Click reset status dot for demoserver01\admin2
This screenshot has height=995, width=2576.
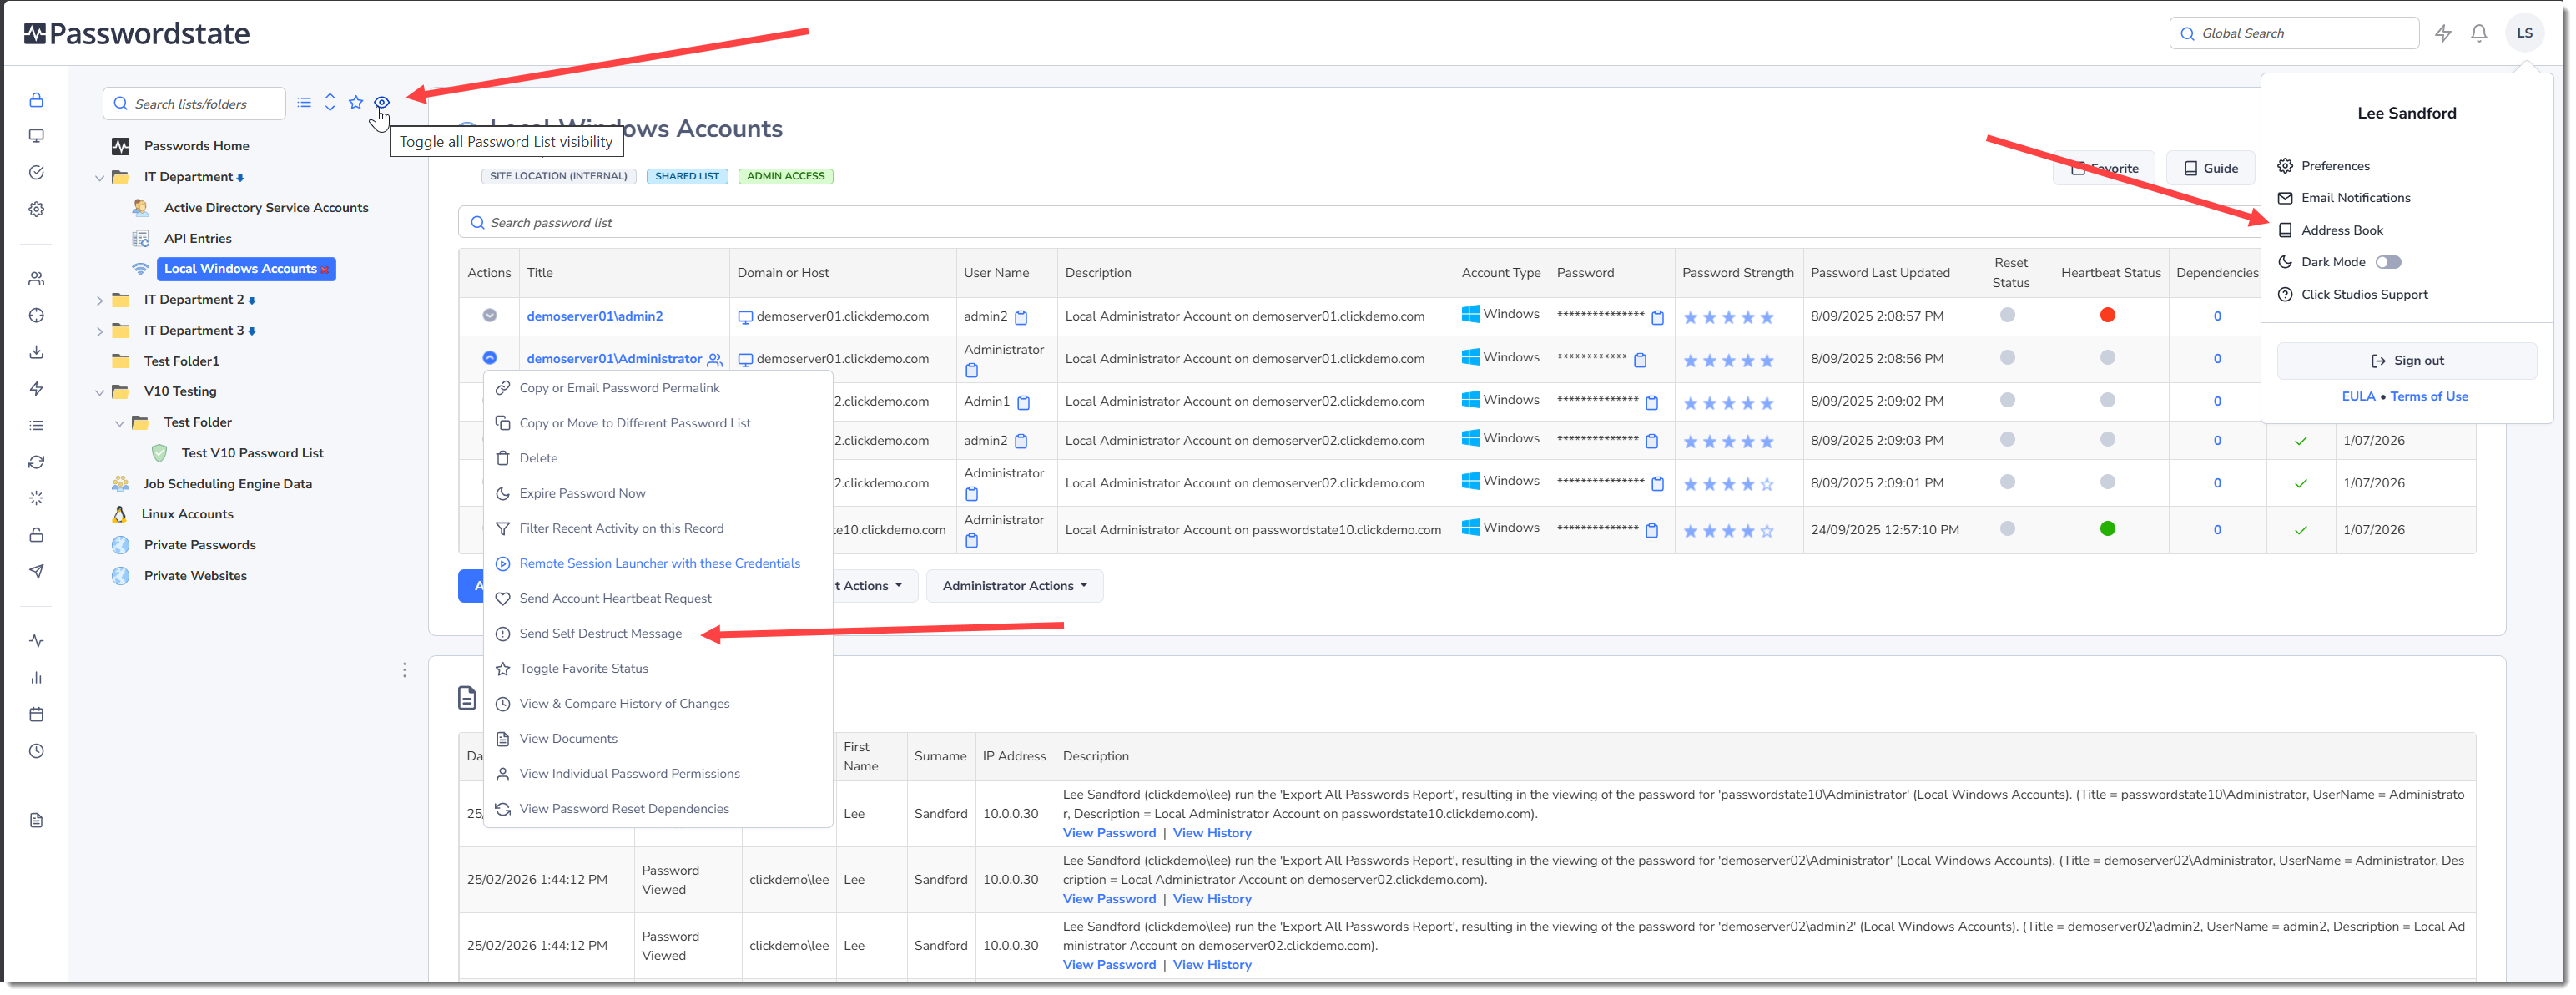tap(2006, 315)
